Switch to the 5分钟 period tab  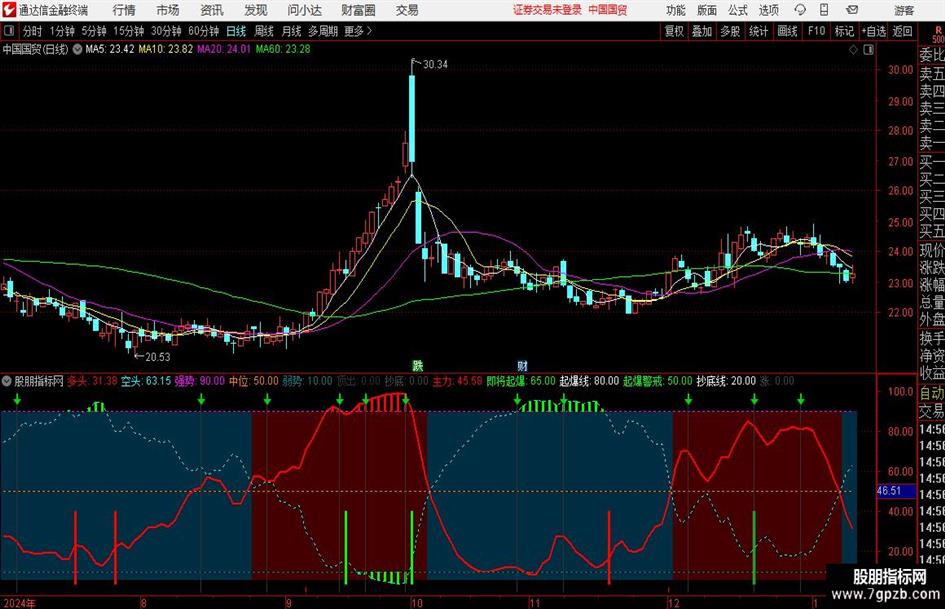pyautogui.click(x=93, y=31)
